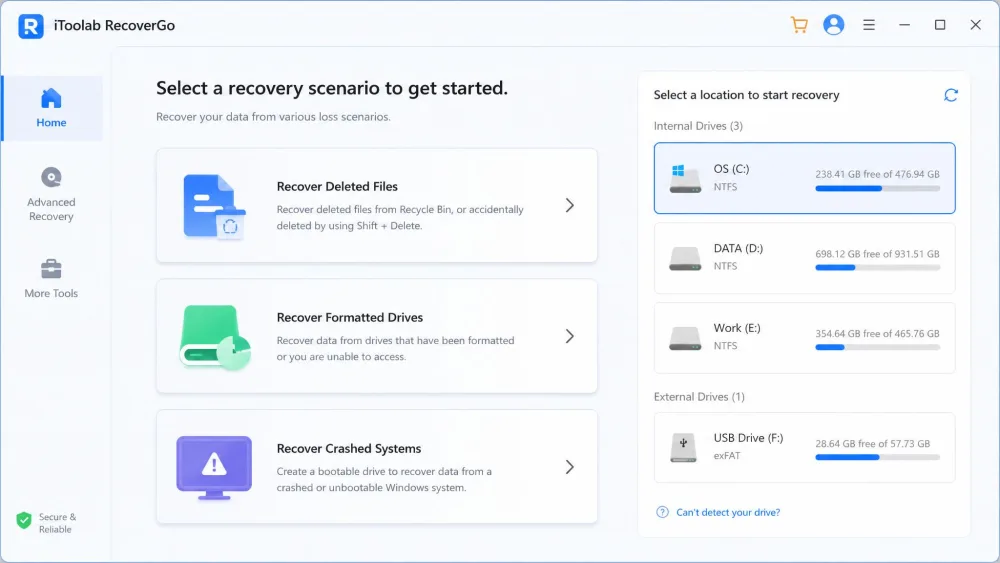The image size is (1000, 563).
Task: Expand the Recover Formatted Drives chevron
Action: (x=570, y=336)
